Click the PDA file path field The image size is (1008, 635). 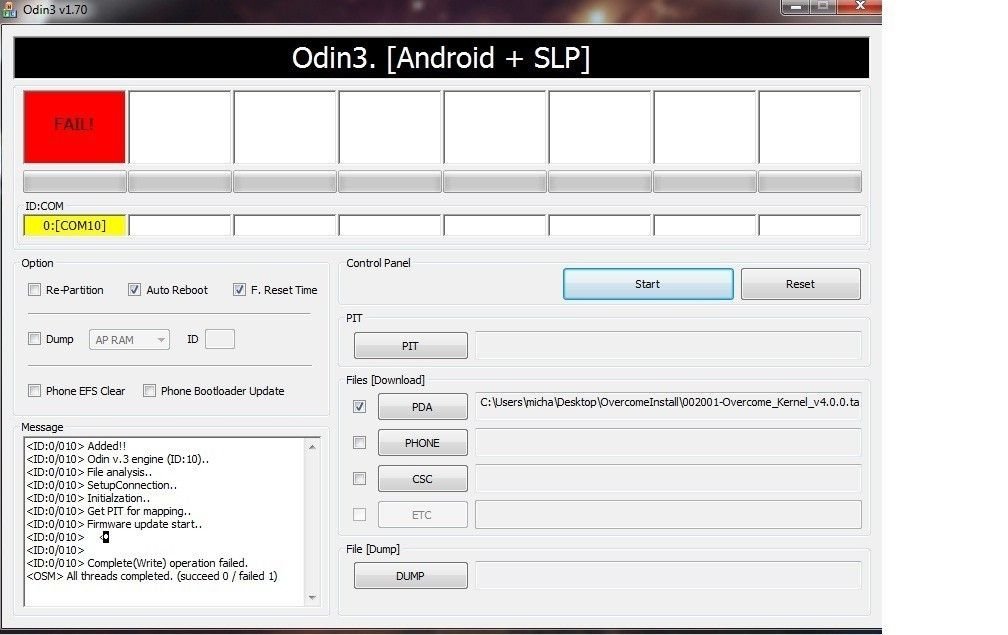tap(668, 406)
